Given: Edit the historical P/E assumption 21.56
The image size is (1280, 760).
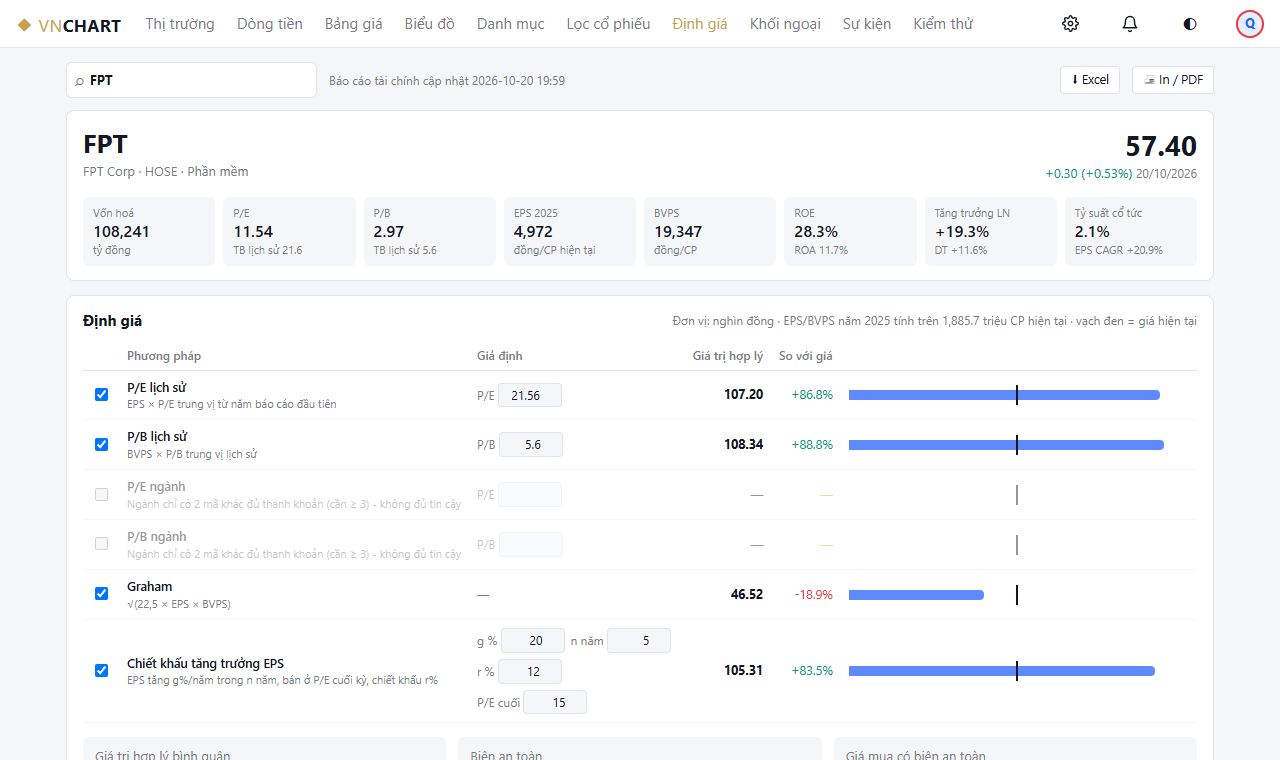Looking at the screenshot, I should [x=530, y=395].
